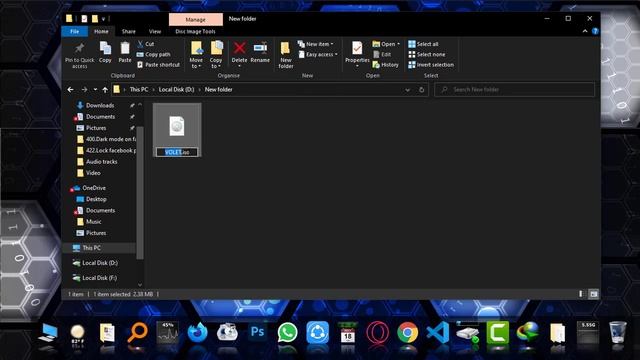Select Music under OneDrive
The height and width of the screenshot is (360, 640).
click(x=93, y=222)
